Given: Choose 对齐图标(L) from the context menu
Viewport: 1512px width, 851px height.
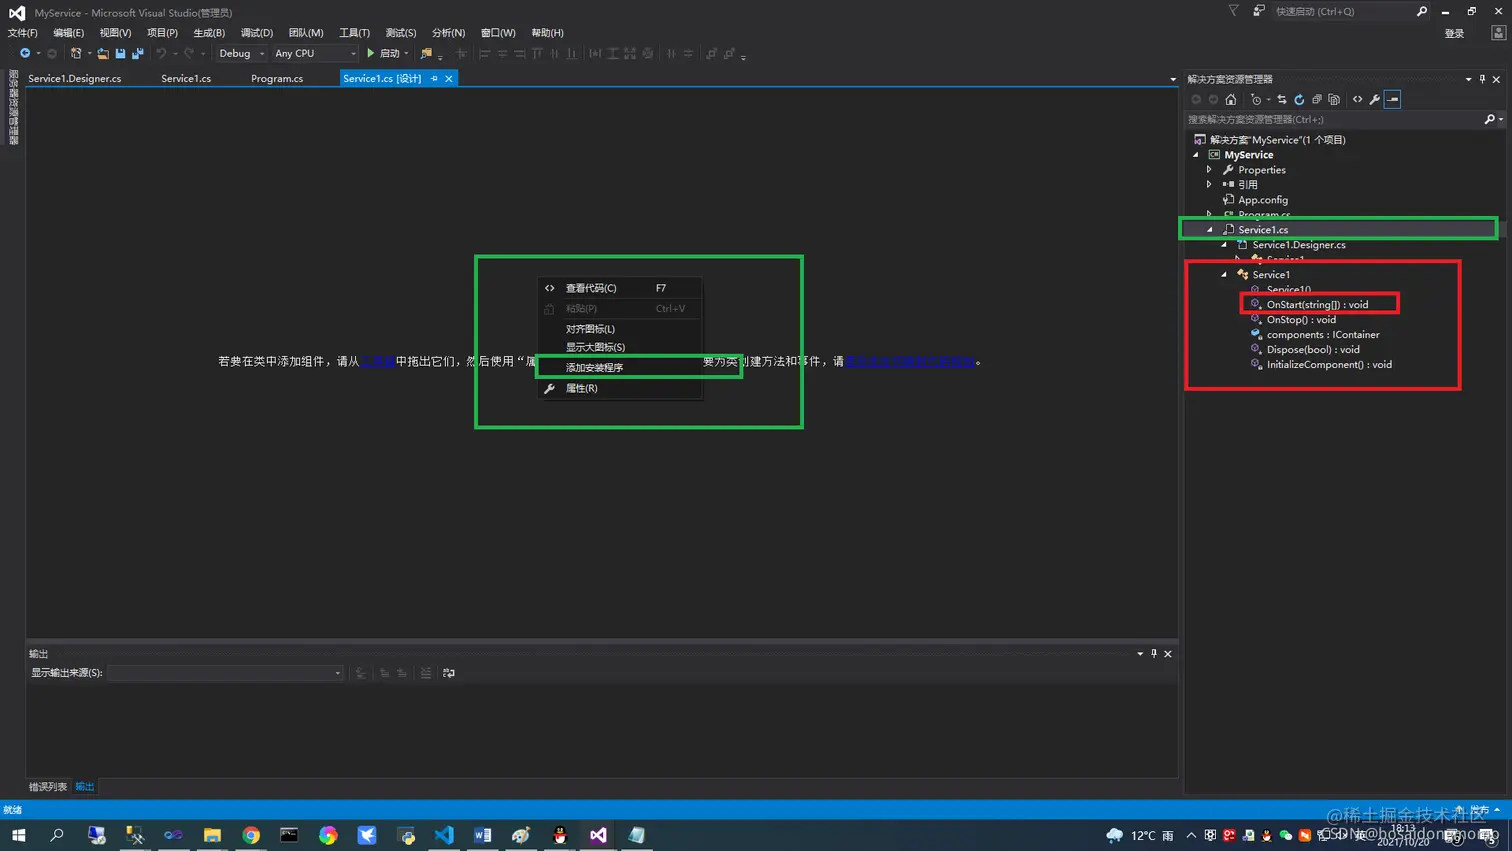Looking at the screenshot, I should (620, 329).
